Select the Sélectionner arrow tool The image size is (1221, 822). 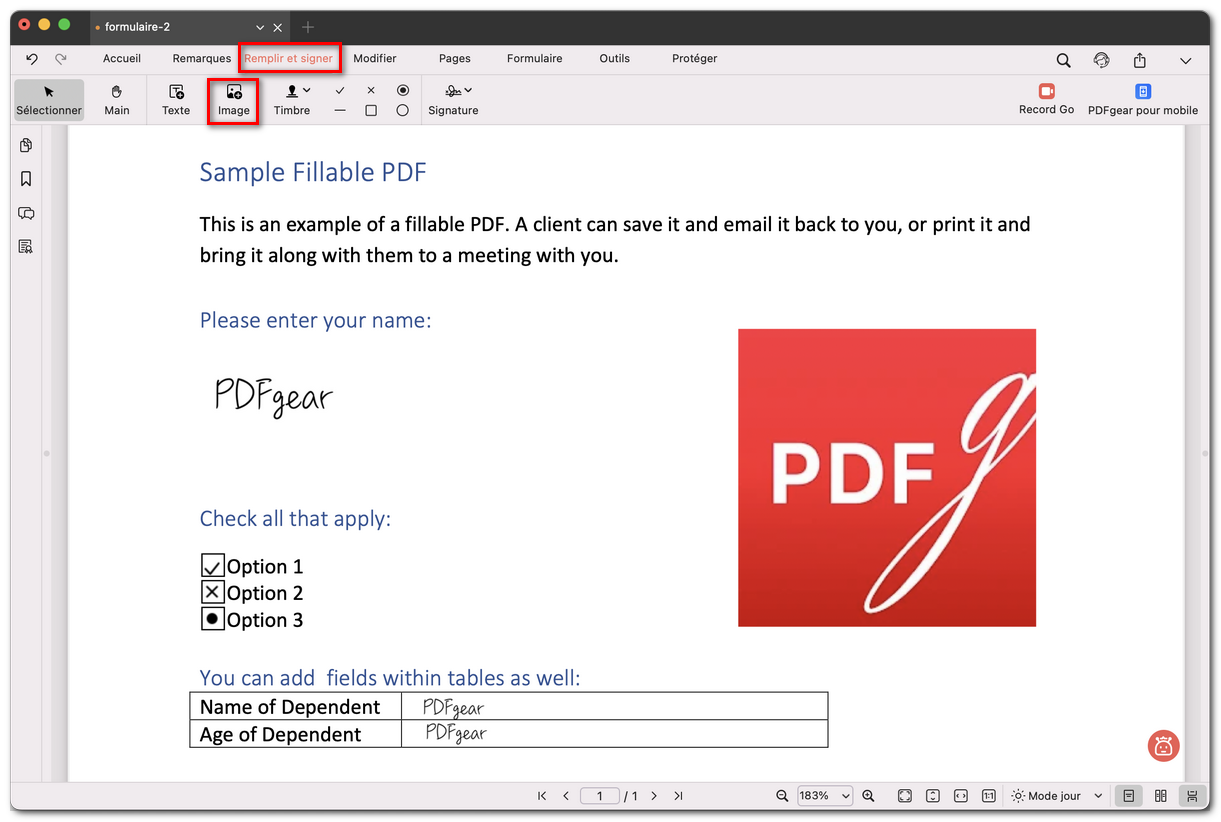point(49,100)
